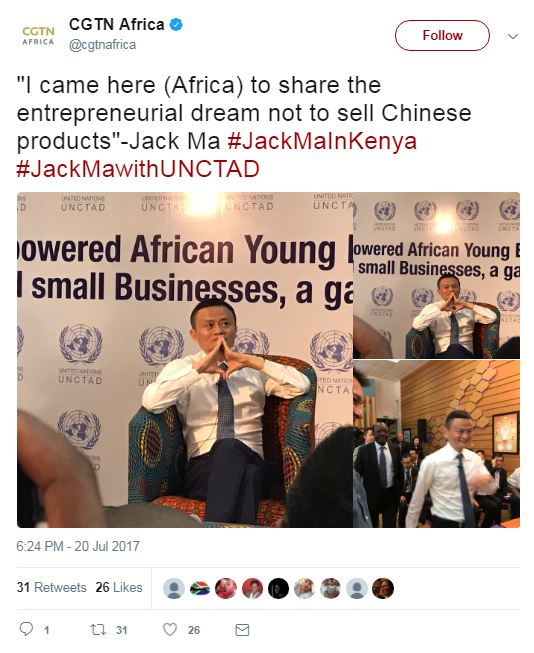Open the #JackMawithUNCTAD hashtag
This screenshot has height=653, width=534.
click(138, 169)
